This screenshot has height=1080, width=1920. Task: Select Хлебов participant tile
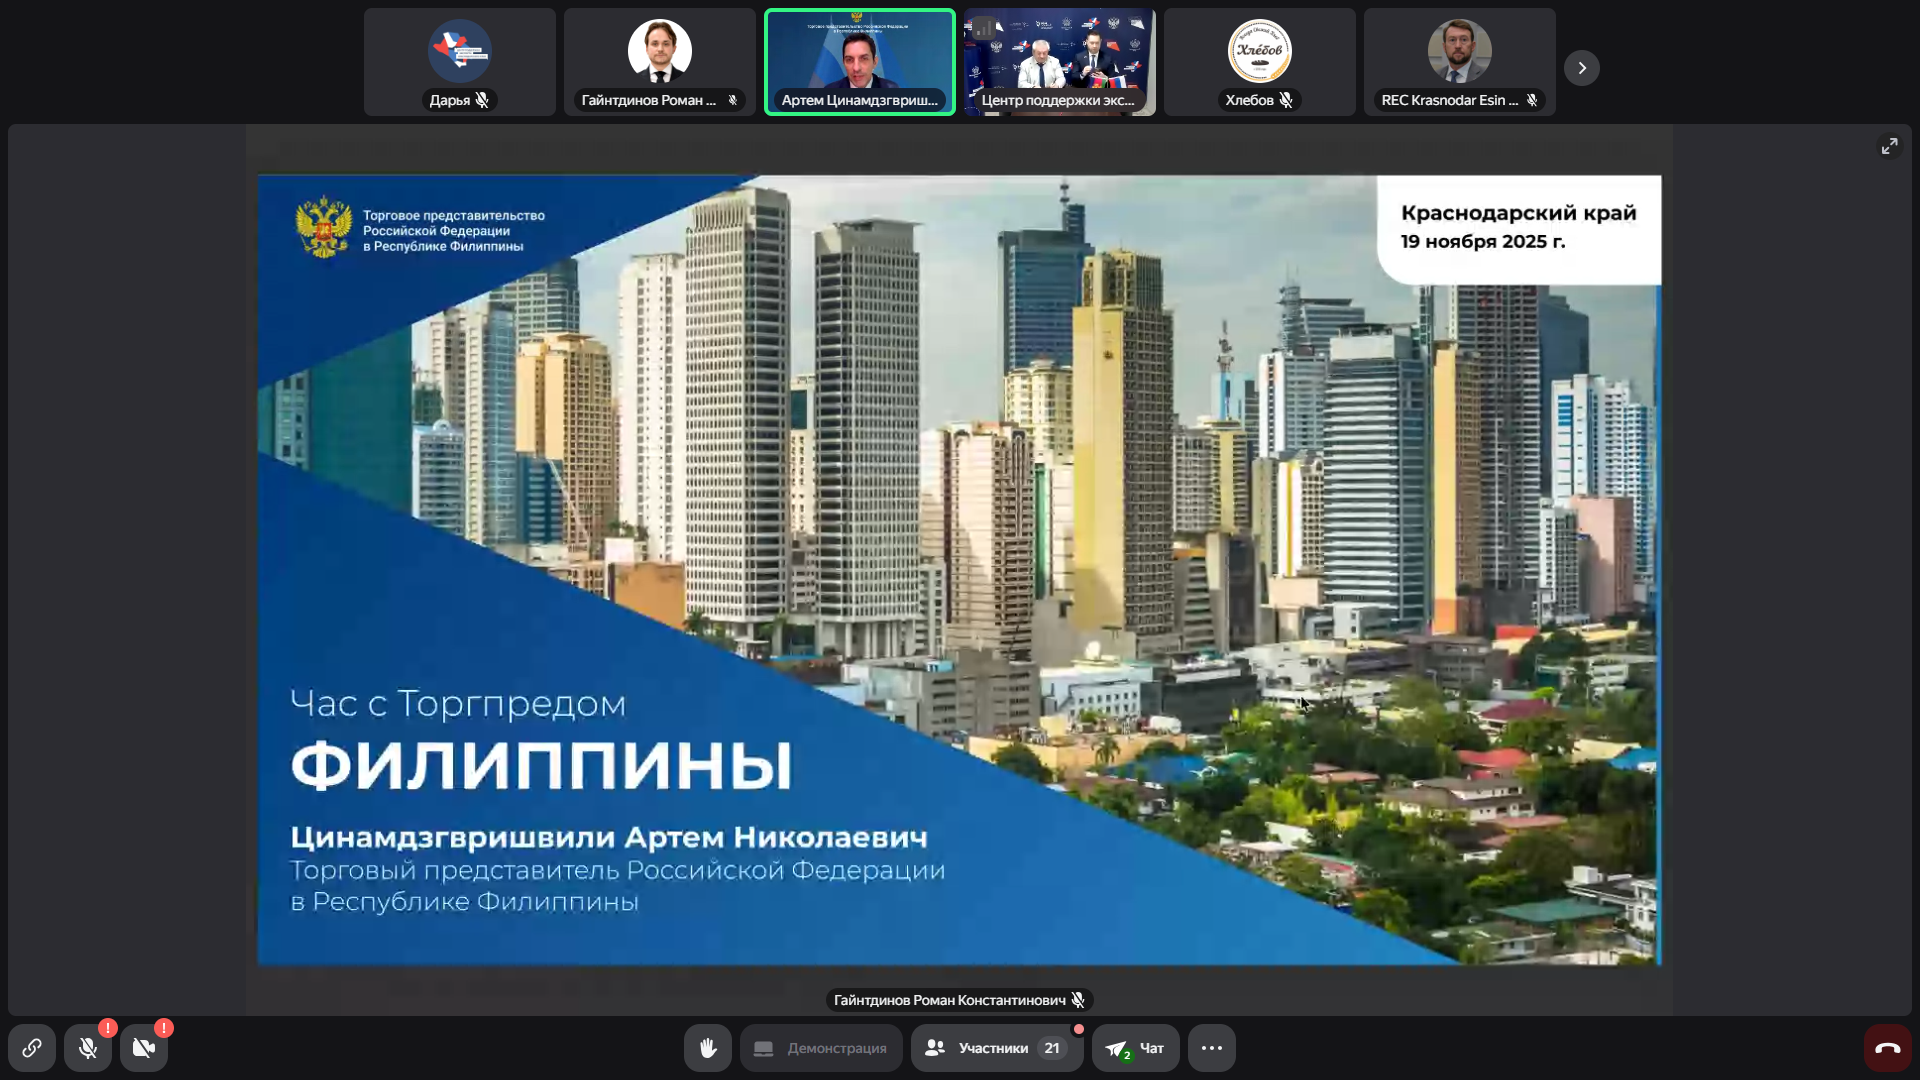[x=1260, y=62]
